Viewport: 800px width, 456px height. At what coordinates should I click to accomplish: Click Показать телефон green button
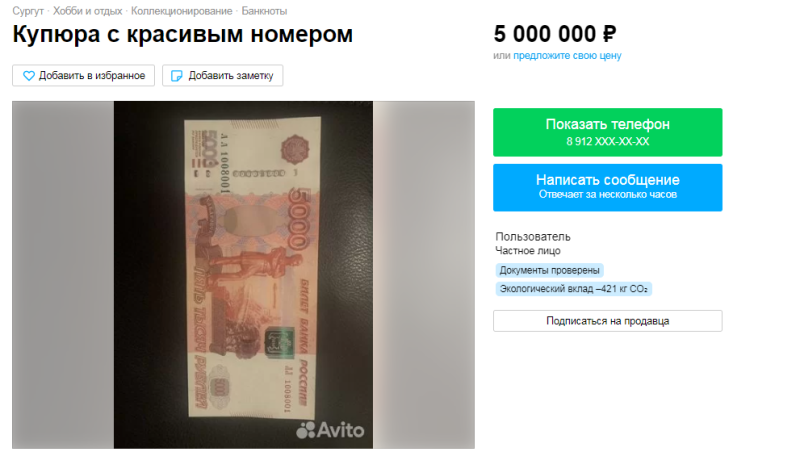coord(608,132)
